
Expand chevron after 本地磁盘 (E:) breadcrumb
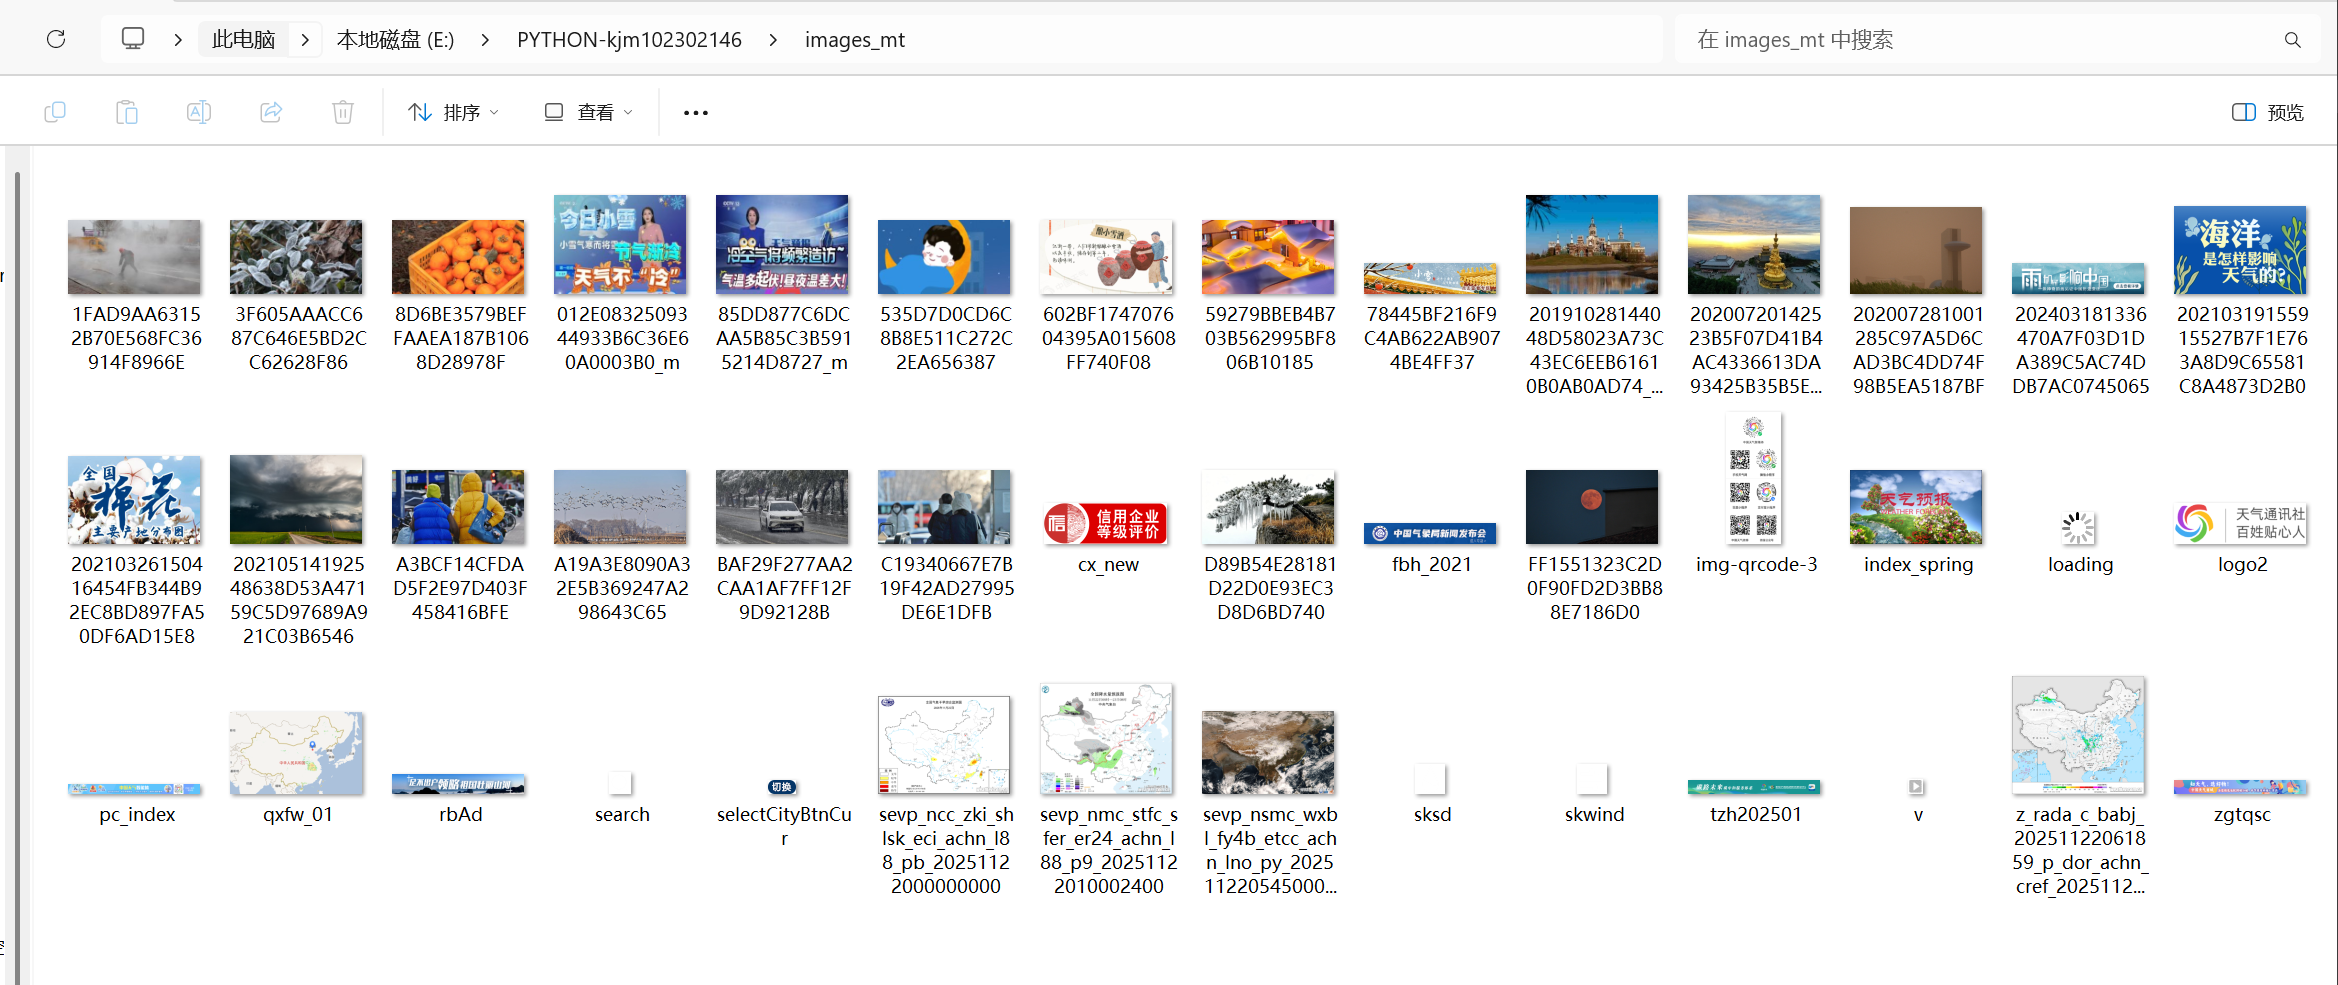(x=485, y=40)
